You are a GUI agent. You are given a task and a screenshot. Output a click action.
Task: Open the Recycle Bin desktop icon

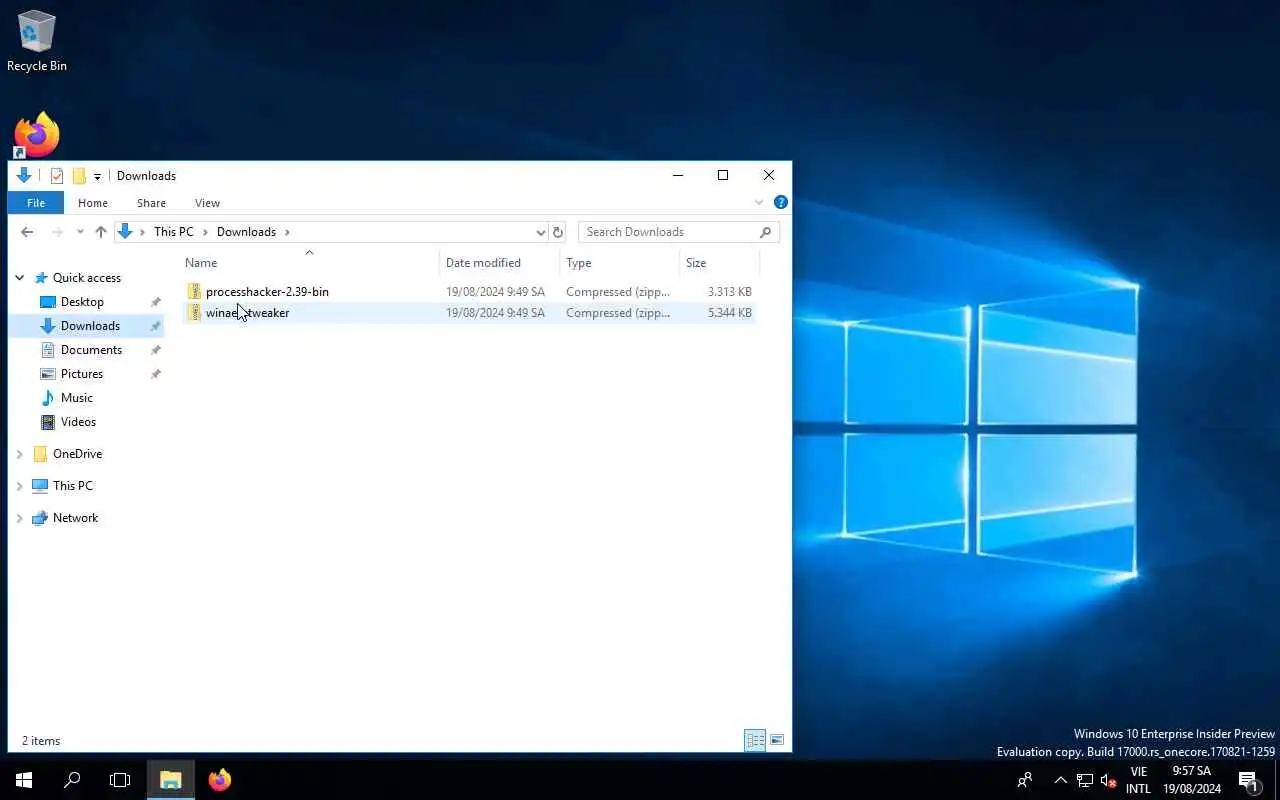37,41
